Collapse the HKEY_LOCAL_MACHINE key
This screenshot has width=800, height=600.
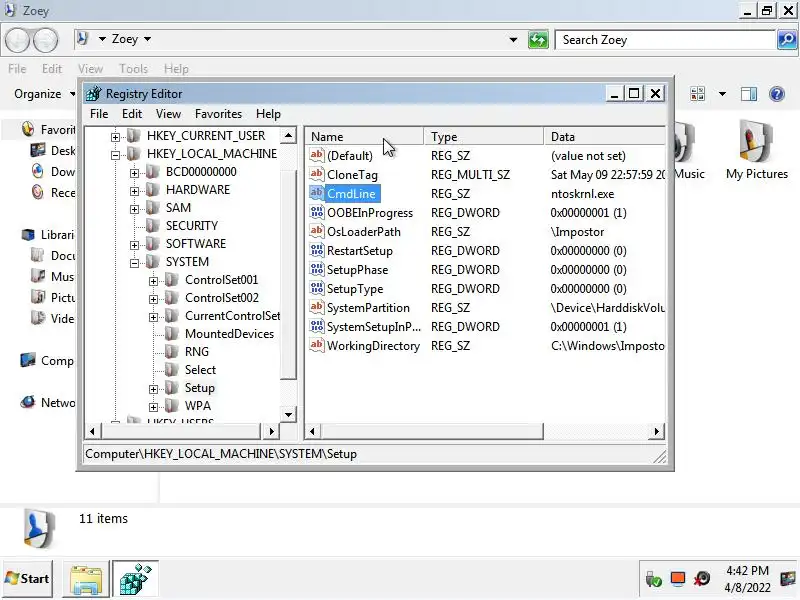115,155
